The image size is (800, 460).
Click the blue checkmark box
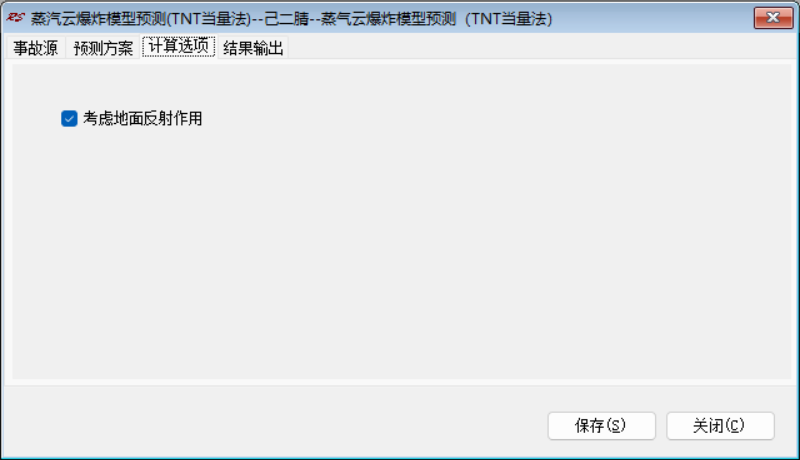(x=69, y=118)
